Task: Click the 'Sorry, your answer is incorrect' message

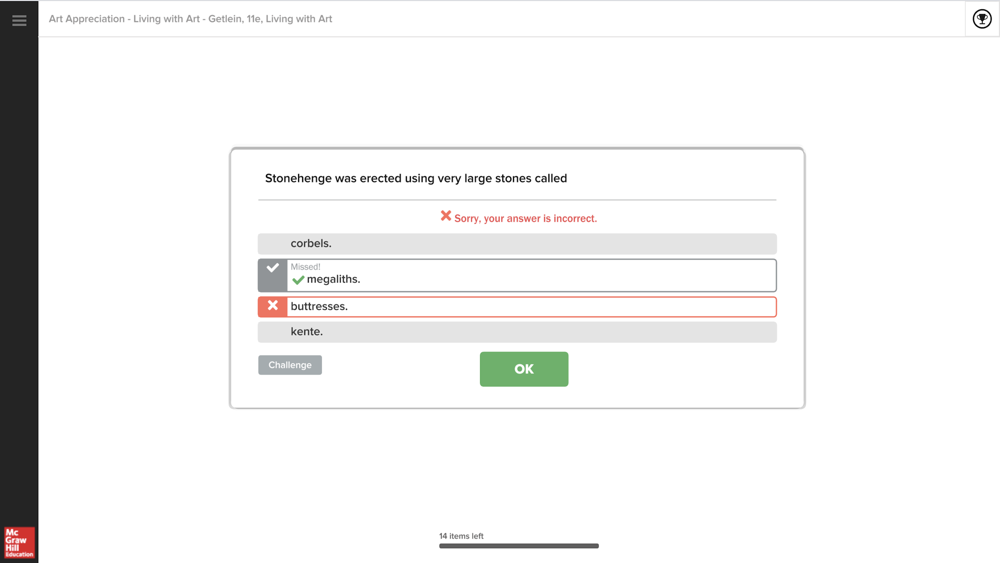Action: (526, 218)
